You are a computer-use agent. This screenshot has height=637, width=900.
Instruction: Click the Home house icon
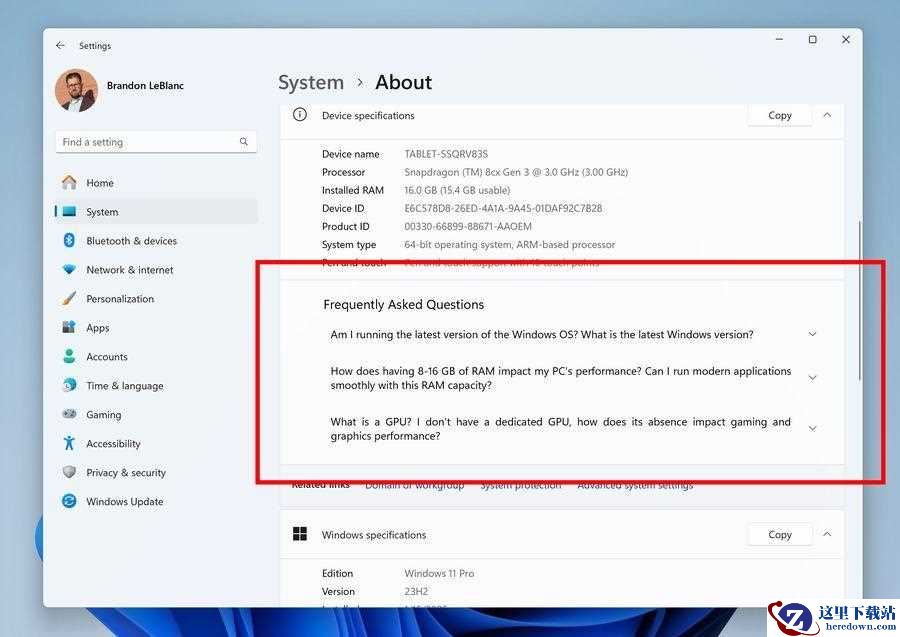tap(69, 182)
